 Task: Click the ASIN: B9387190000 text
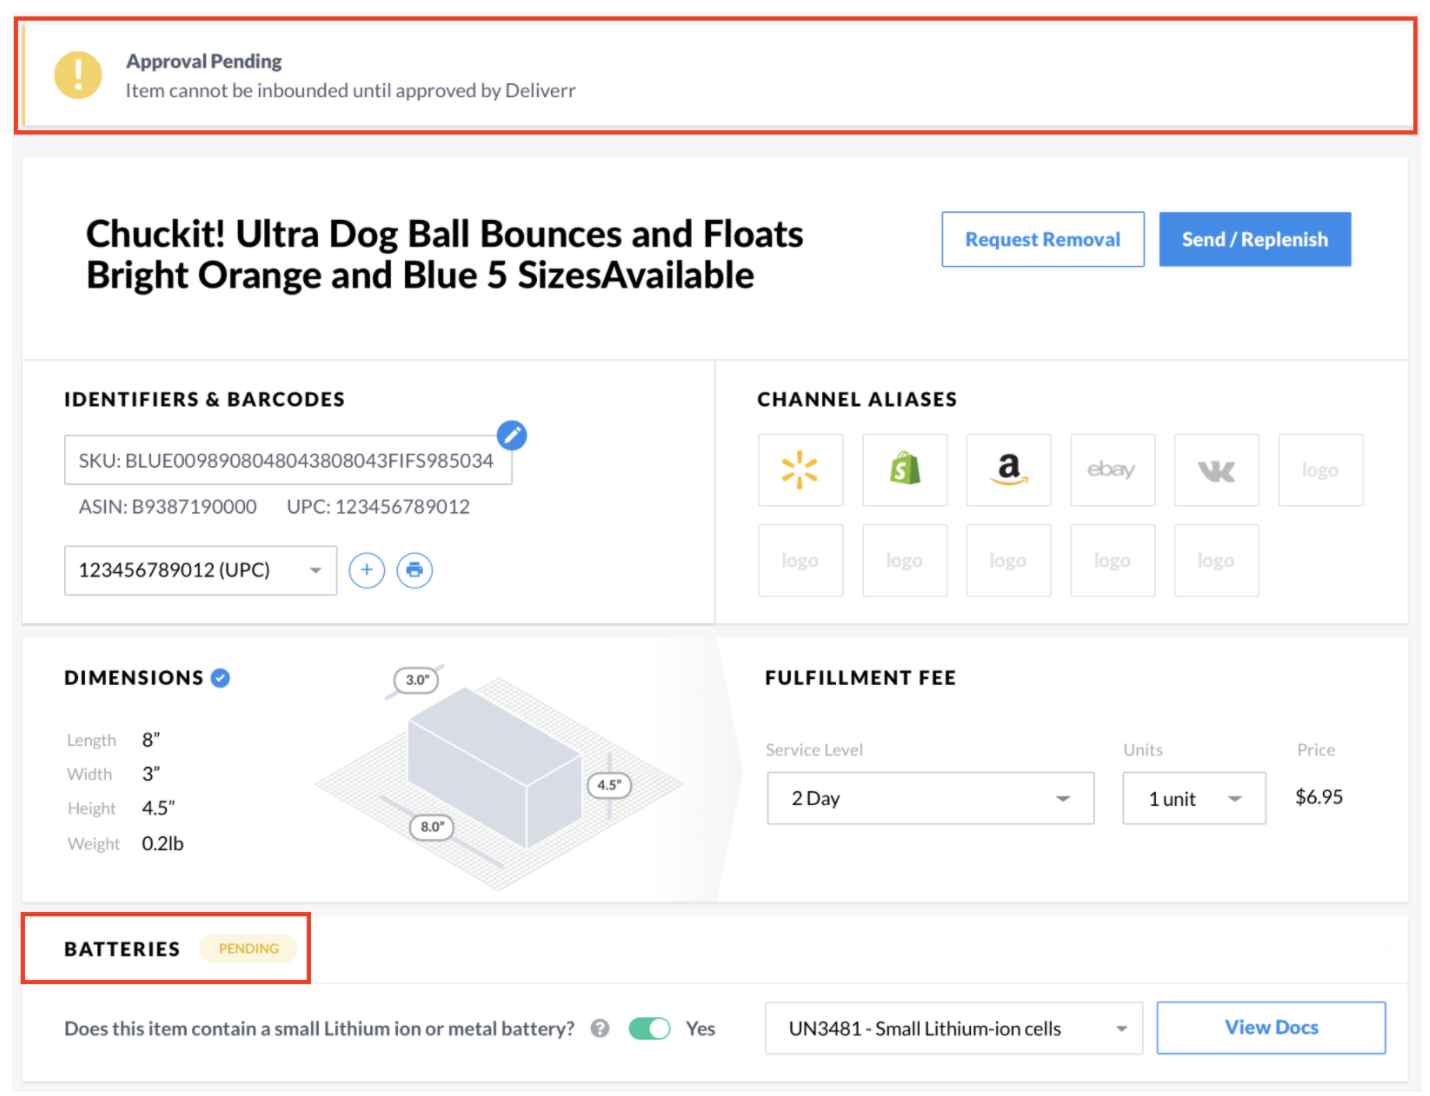pos(168,507)
